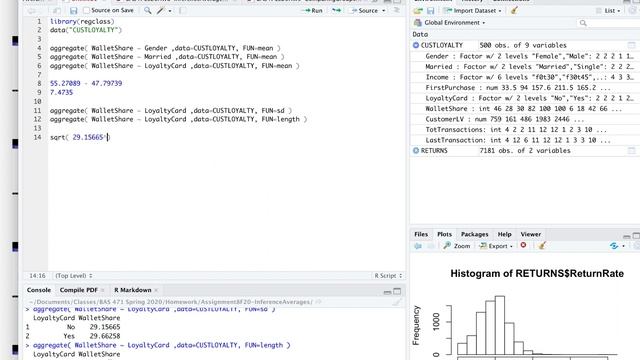Viewport: 640px width, 360px height.
Task: Source the active script
Action: click(x=365, y=11)
